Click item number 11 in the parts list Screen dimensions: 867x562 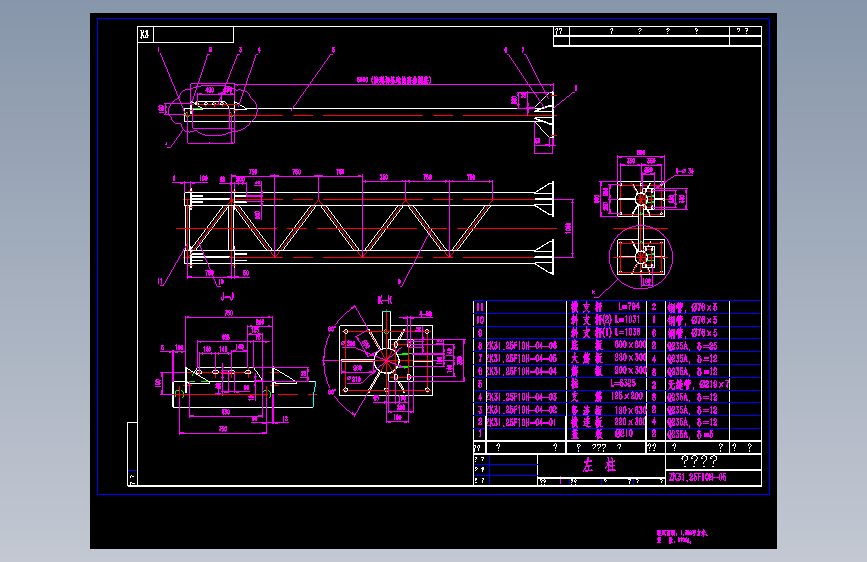(480, 307)
